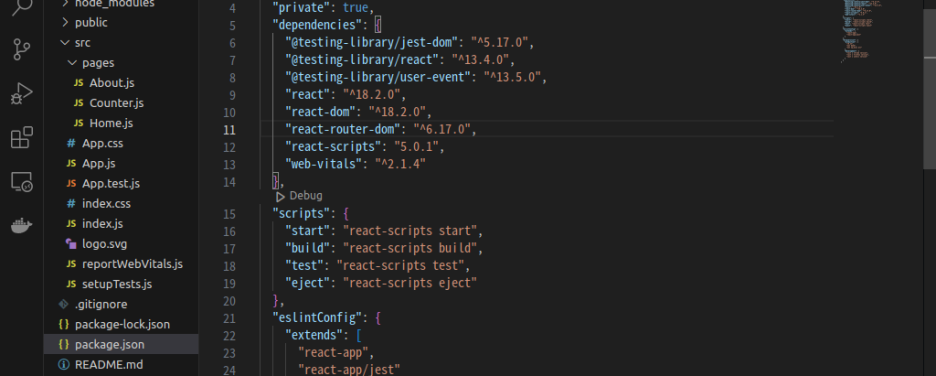Image resolution: width=936 pixels, height=376 pixels.
Task: Click the info icon beside README.md
Action: pos(64,365)
